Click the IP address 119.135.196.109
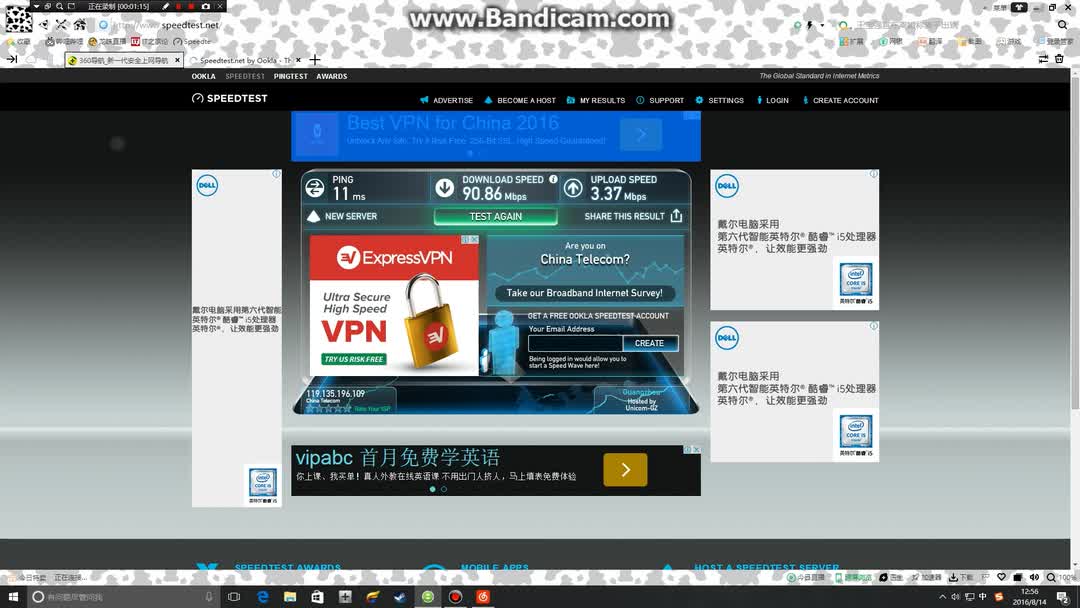This screenshot has width=1080, height=608. (335, 394)
